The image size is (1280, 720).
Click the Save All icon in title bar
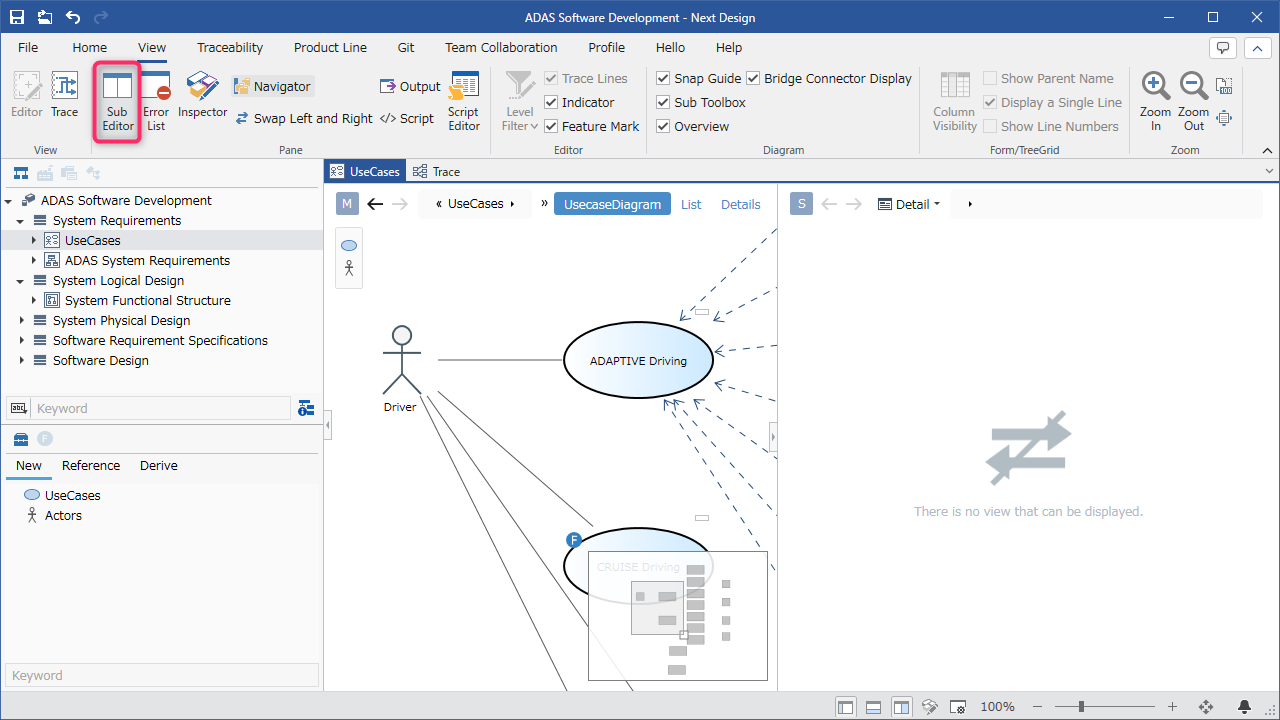[x=45, y=17]
